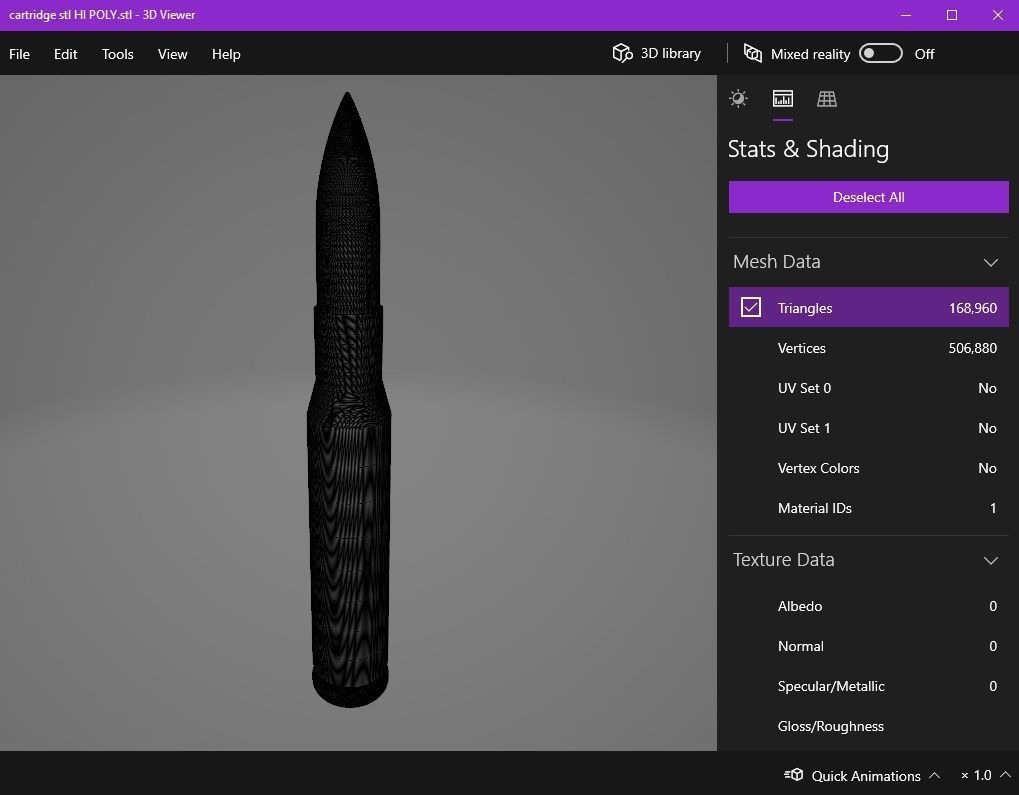Viewport: 1019px width, 795px height.
Task: Open the View menu
Action: tap(172, 54)
